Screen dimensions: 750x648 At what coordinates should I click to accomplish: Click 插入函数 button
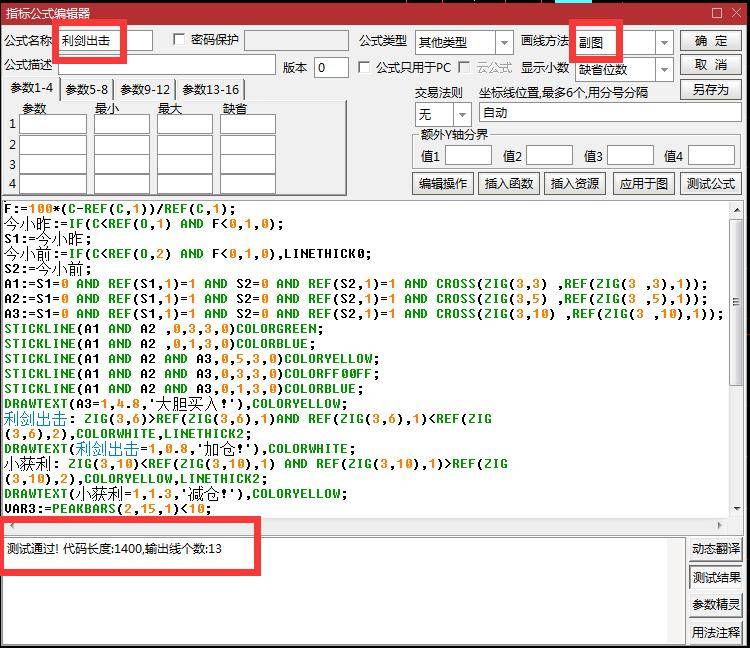click(x=508, y=184)
